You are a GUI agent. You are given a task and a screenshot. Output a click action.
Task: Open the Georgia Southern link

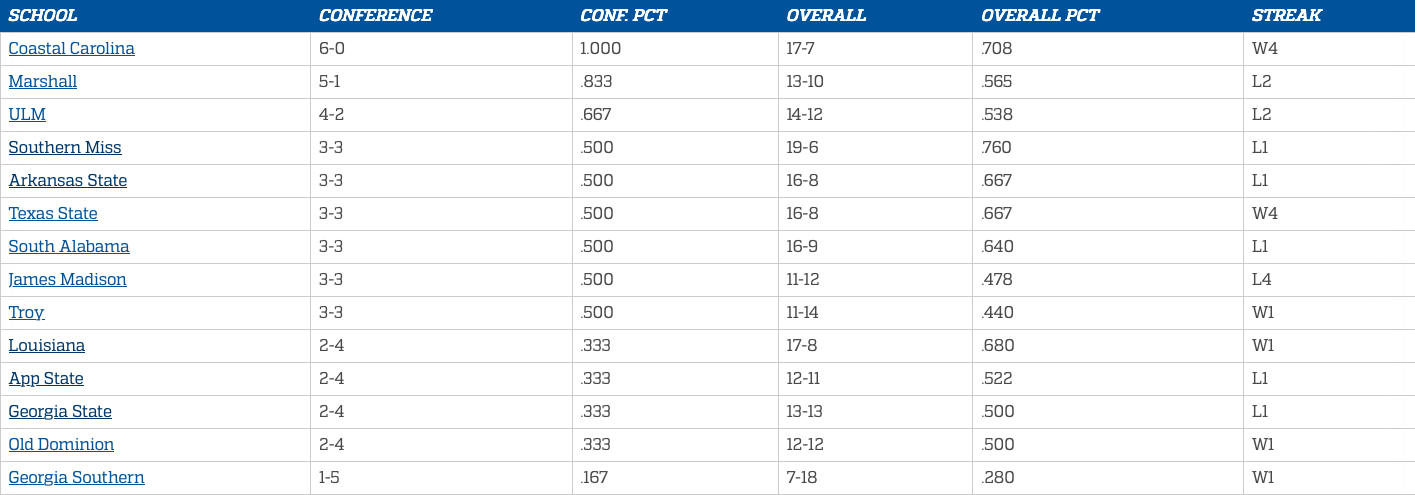76,477
